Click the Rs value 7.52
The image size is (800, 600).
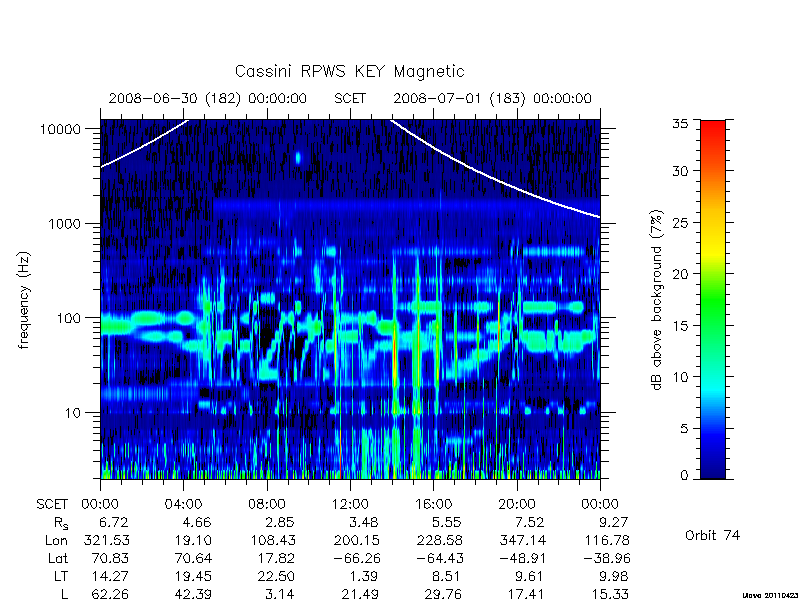point(530,522)
